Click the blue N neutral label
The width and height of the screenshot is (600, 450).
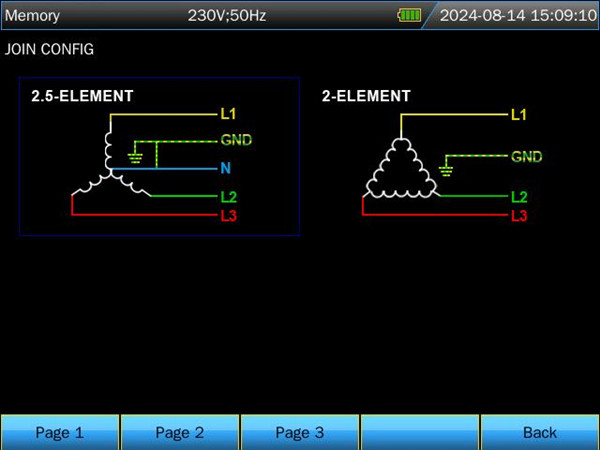(225, 168)
